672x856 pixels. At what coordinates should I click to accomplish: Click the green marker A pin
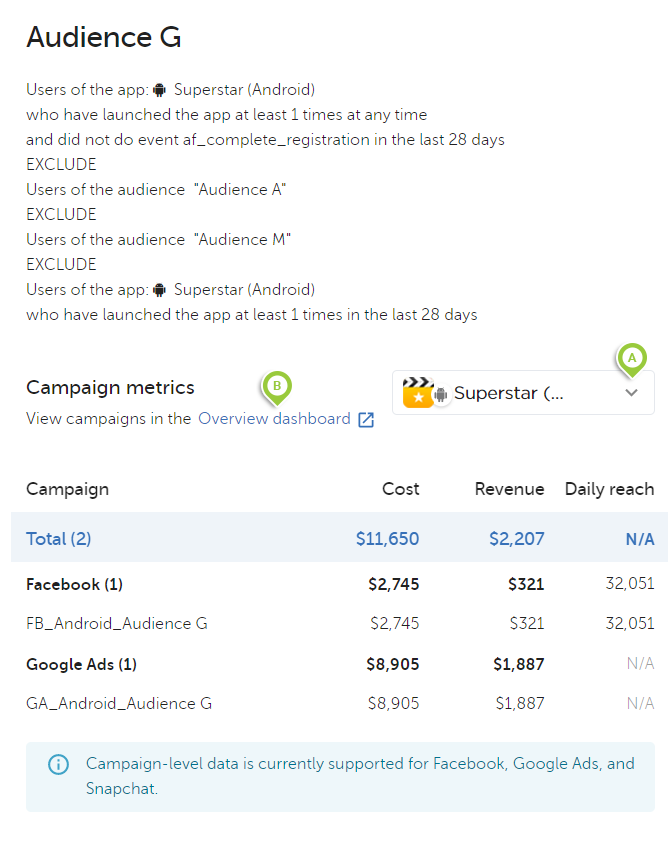631,358
